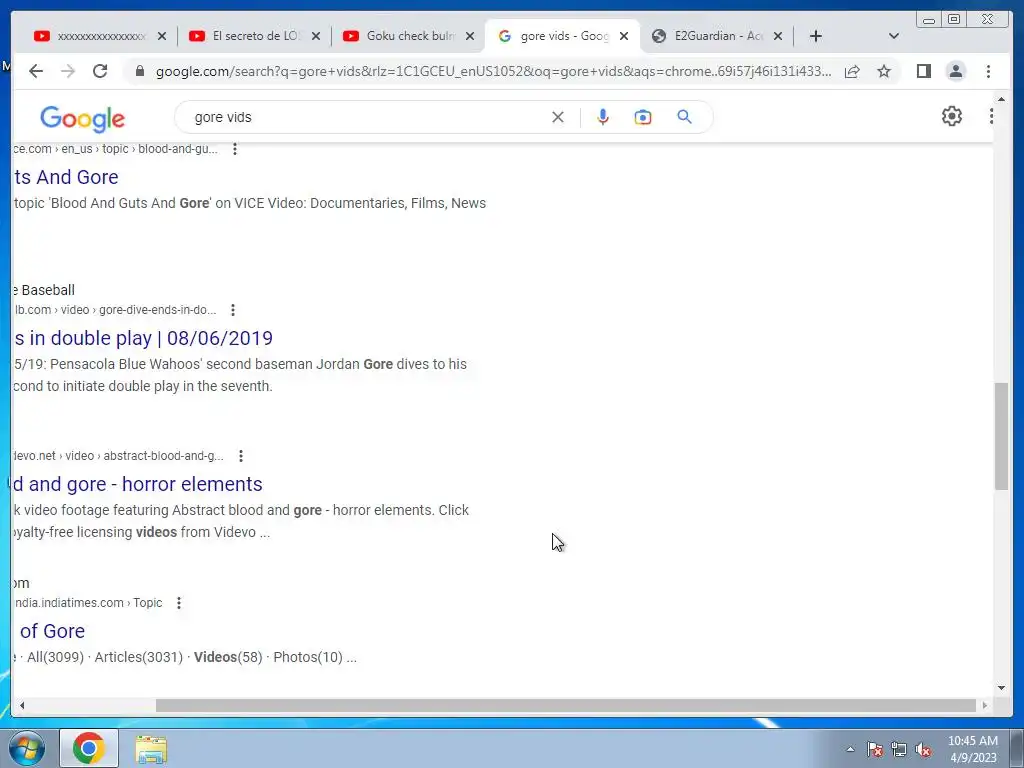Screen dimensions: 1024x768
Task: Open more options for gore-dive-ends result
Action: tap(233, 310)
